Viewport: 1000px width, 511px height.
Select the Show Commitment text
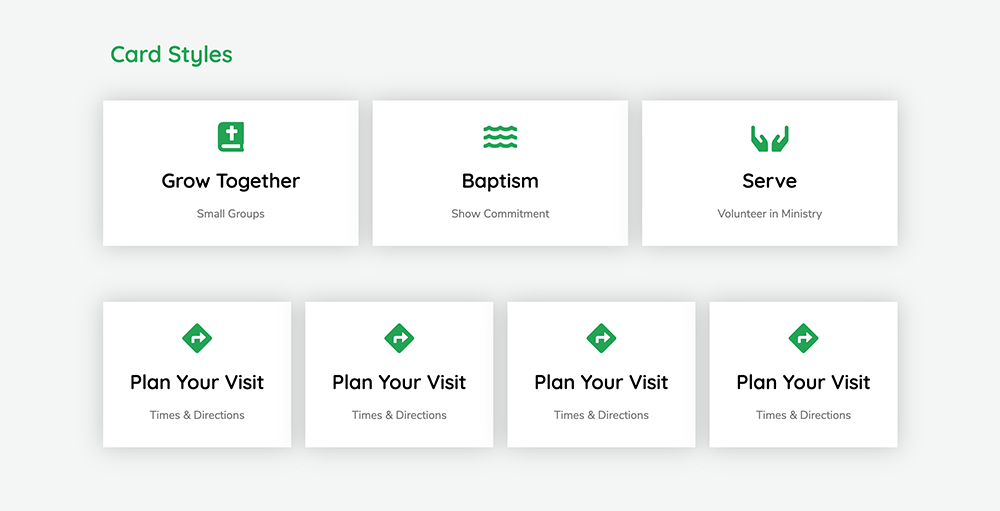click(500, 214)
